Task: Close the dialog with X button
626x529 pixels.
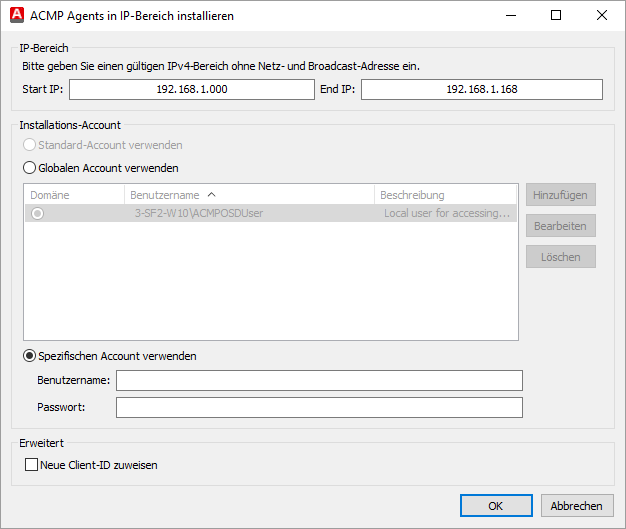Action: pos(602,15)
